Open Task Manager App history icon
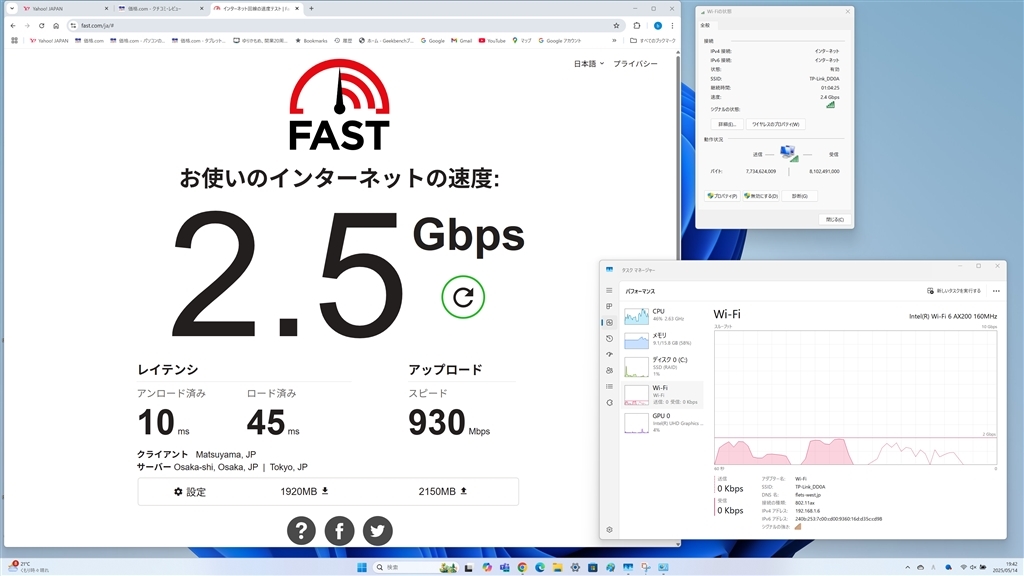Viewport: 1024px width, 576px height. pos(609,338)
